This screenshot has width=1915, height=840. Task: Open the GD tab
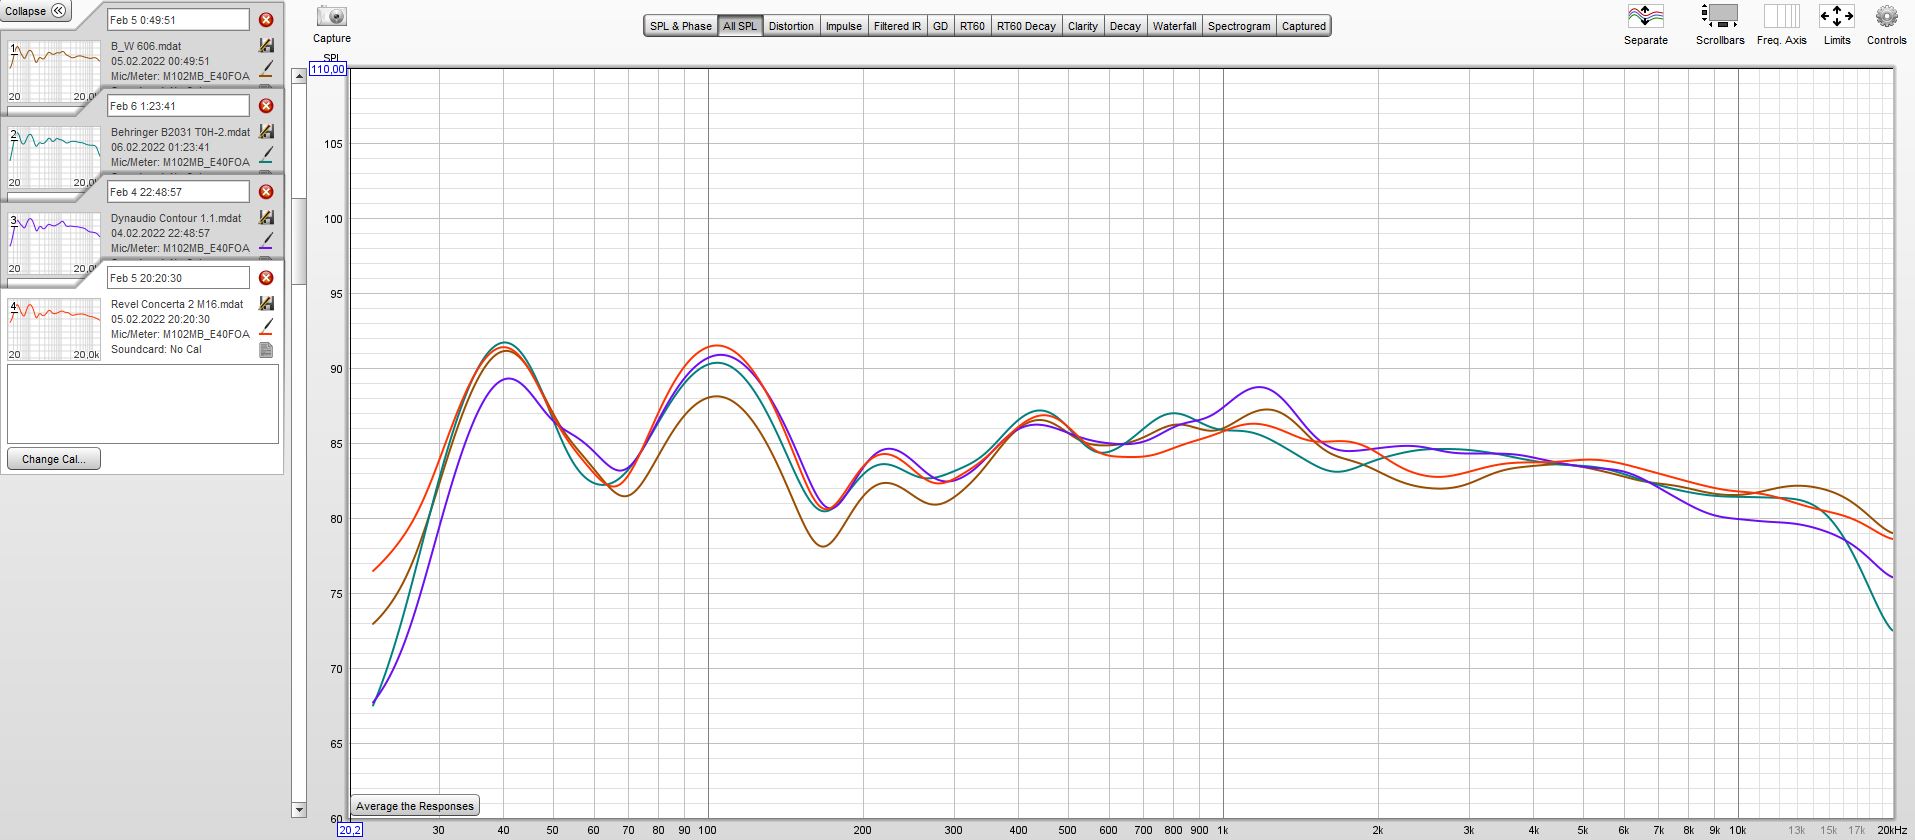(x=940, y=26)
